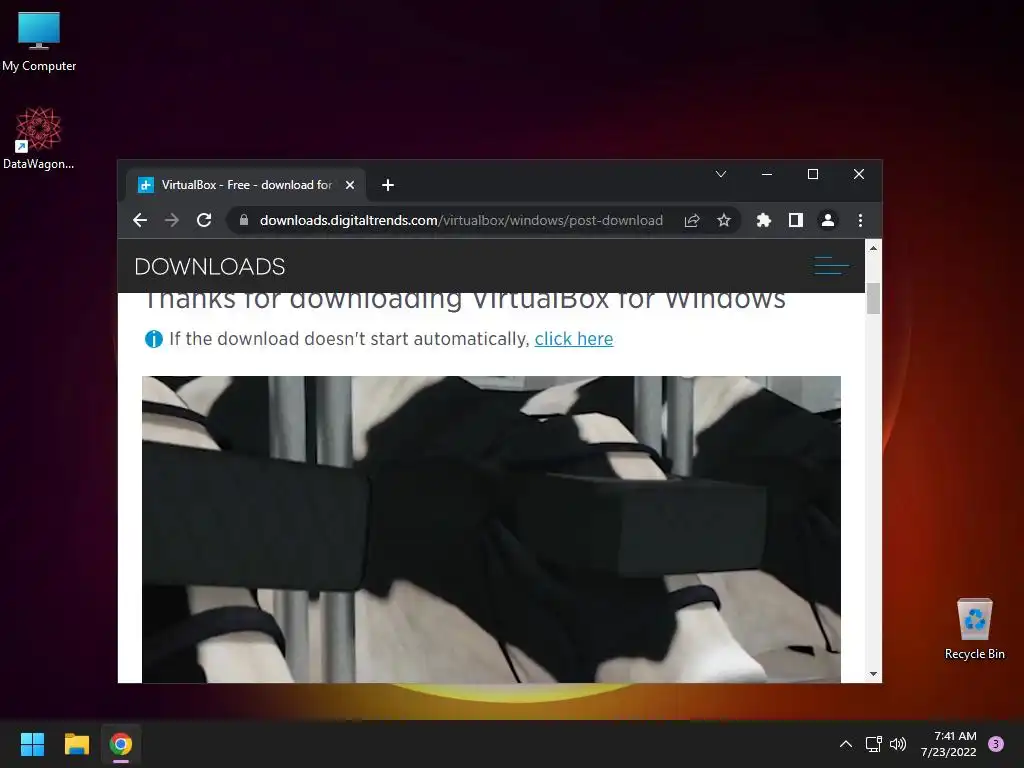Image resolution: width=1024 pixels, height=768 pixels.
Task: Click the 'click here' download link
Action: [x=573, y=339]
